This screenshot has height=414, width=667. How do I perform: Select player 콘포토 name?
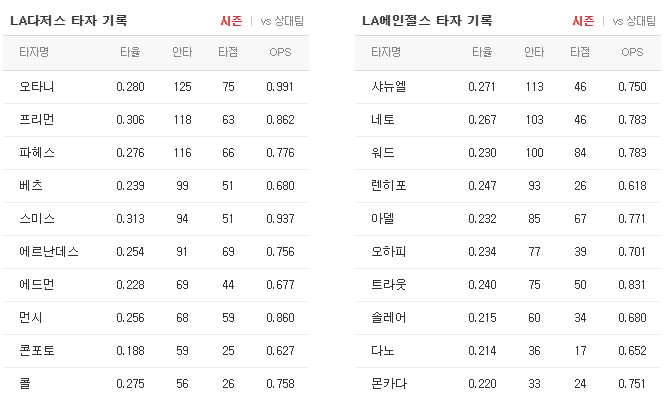pyautogui.click(x=37, y=351)
